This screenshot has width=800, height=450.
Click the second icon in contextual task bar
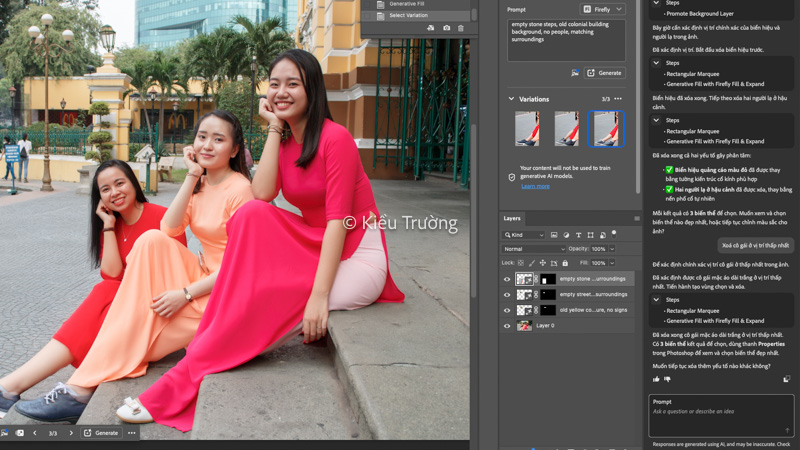[x=19, y=433]
